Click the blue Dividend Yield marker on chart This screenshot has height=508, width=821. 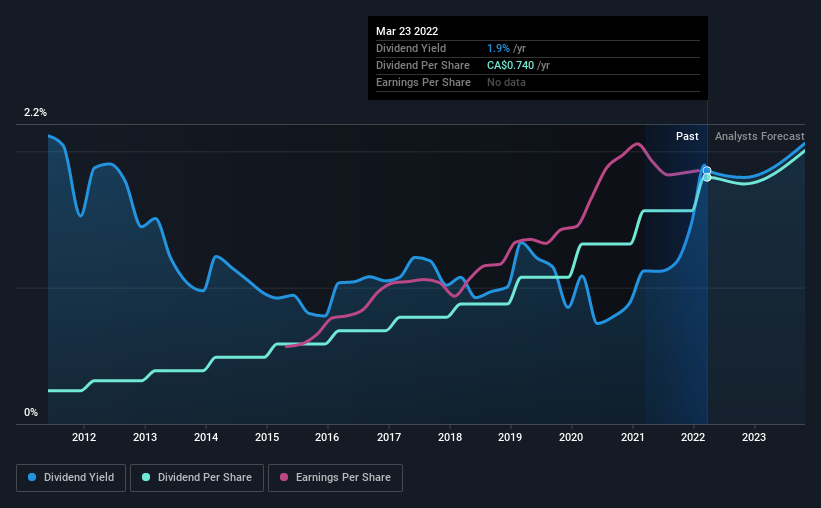[x=707, y=170]
